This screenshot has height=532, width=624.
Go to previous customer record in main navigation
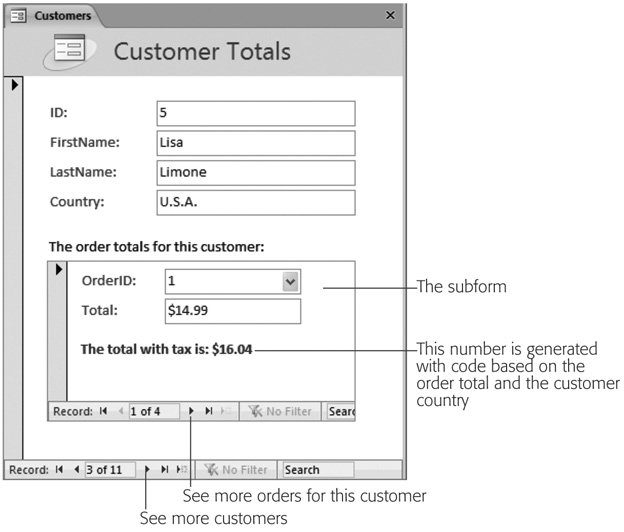(76, 470)
